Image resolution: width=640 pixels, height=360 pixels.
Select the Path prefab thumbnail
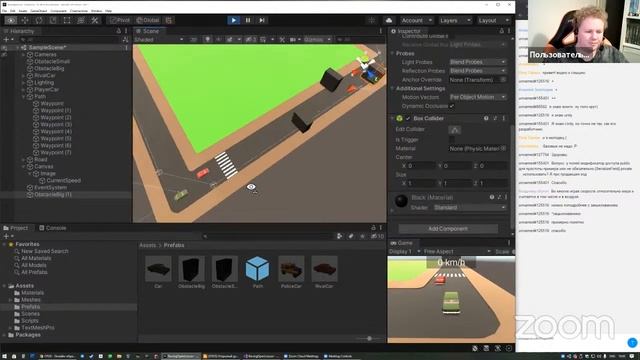[258, 269]
